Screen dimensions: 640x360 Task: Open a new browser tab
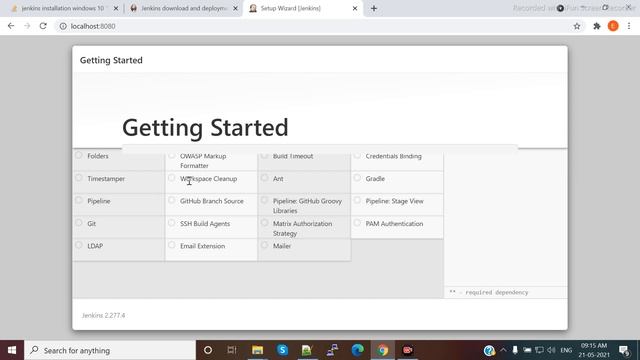point(374,8)
